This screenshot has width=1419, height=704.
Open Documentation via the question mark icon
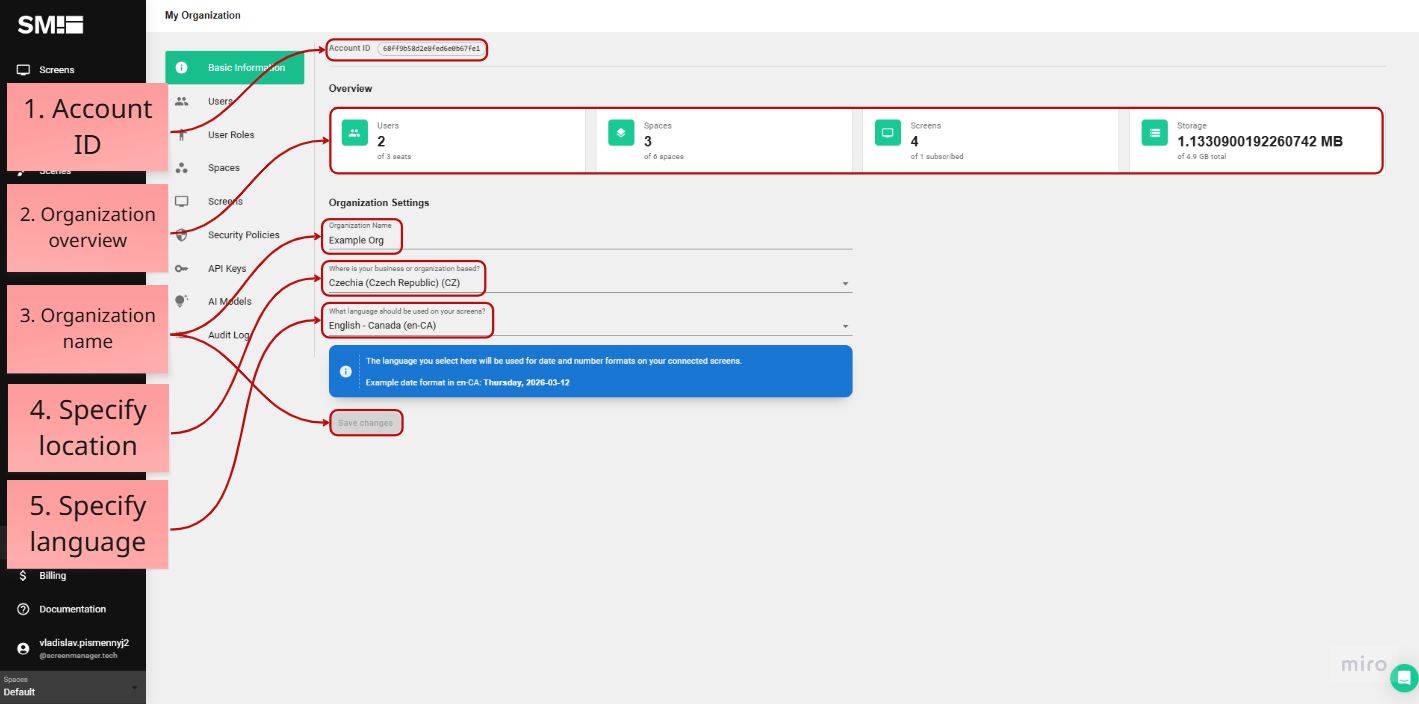[23, 609]
